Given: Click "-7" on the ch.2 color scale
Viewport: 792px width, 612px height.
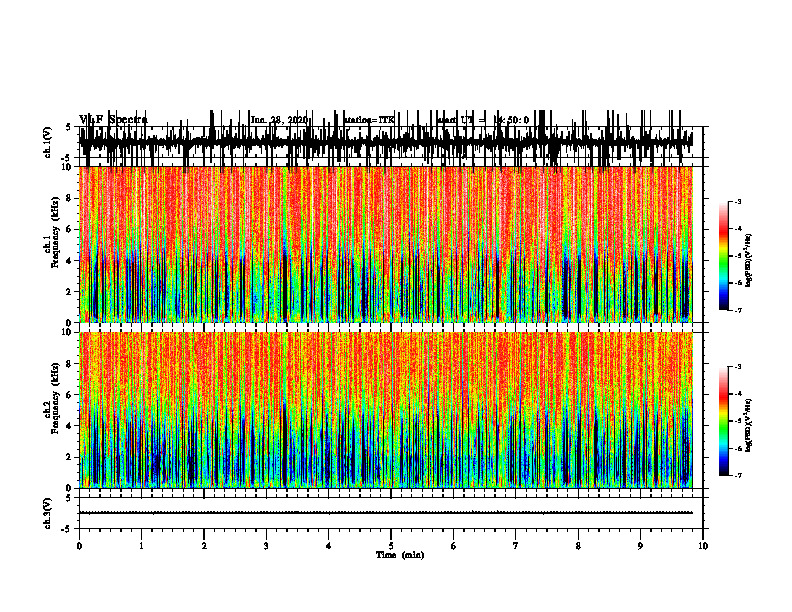Looking at the screenshot, I should coord(738,476).
